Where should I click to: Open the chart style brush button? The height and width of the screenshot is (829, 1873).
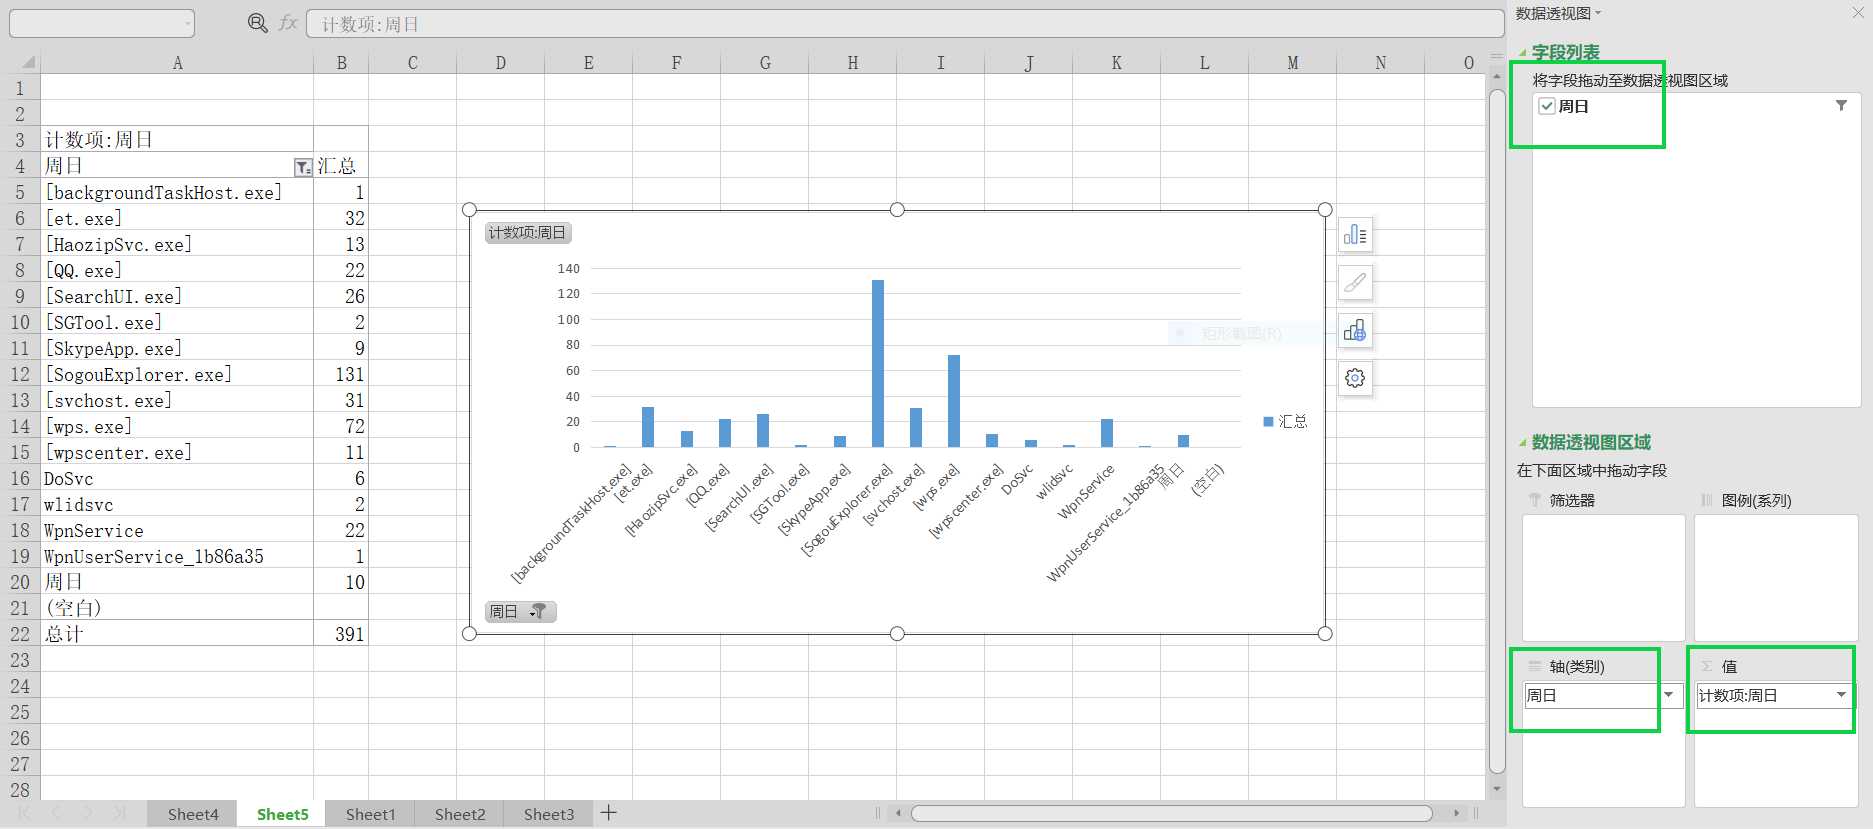click(1355, 283)
